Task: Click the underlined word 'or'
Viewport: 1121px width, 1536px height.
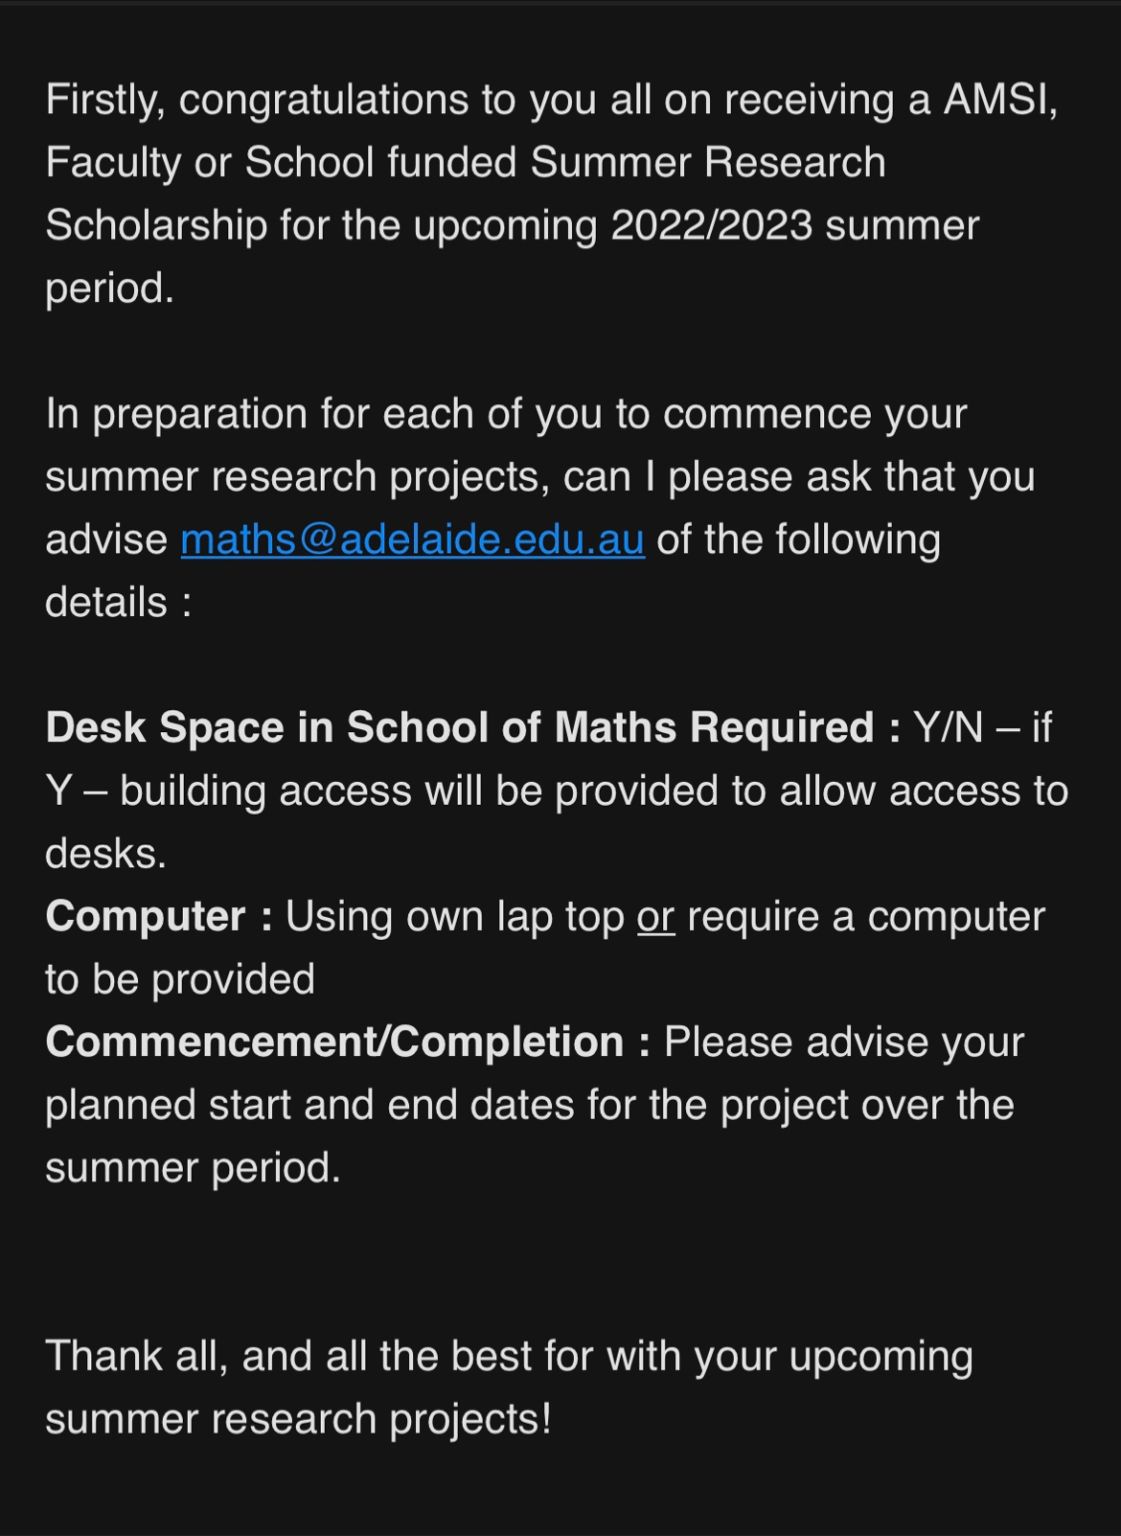Action: coord(656,917)
